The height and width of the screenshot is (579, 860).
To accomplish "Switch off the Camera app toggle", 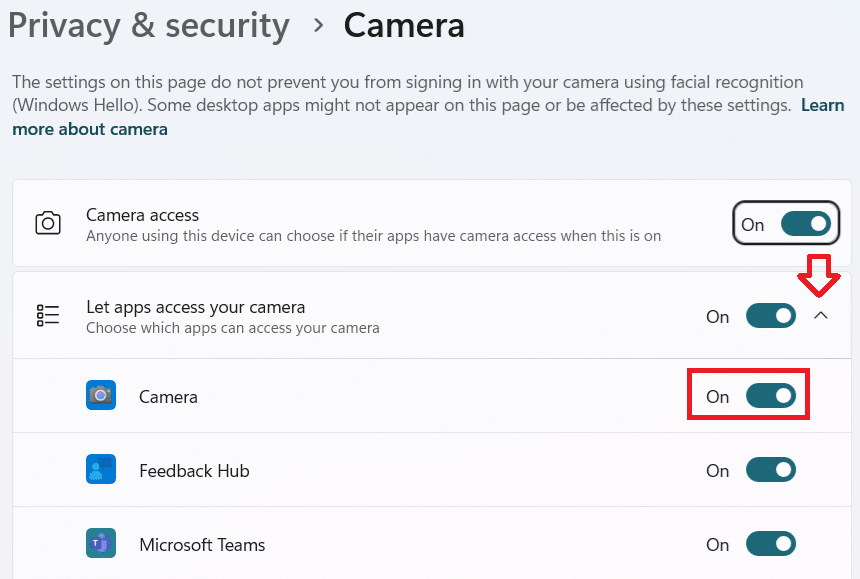I will pos(770,396).
